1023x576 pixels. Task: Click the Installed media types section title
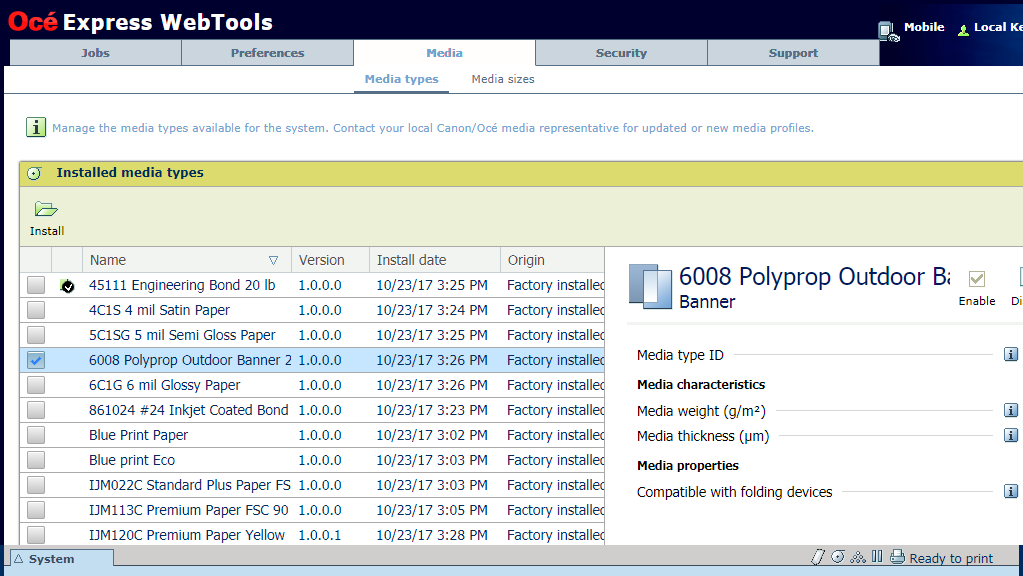pos(130,173)
